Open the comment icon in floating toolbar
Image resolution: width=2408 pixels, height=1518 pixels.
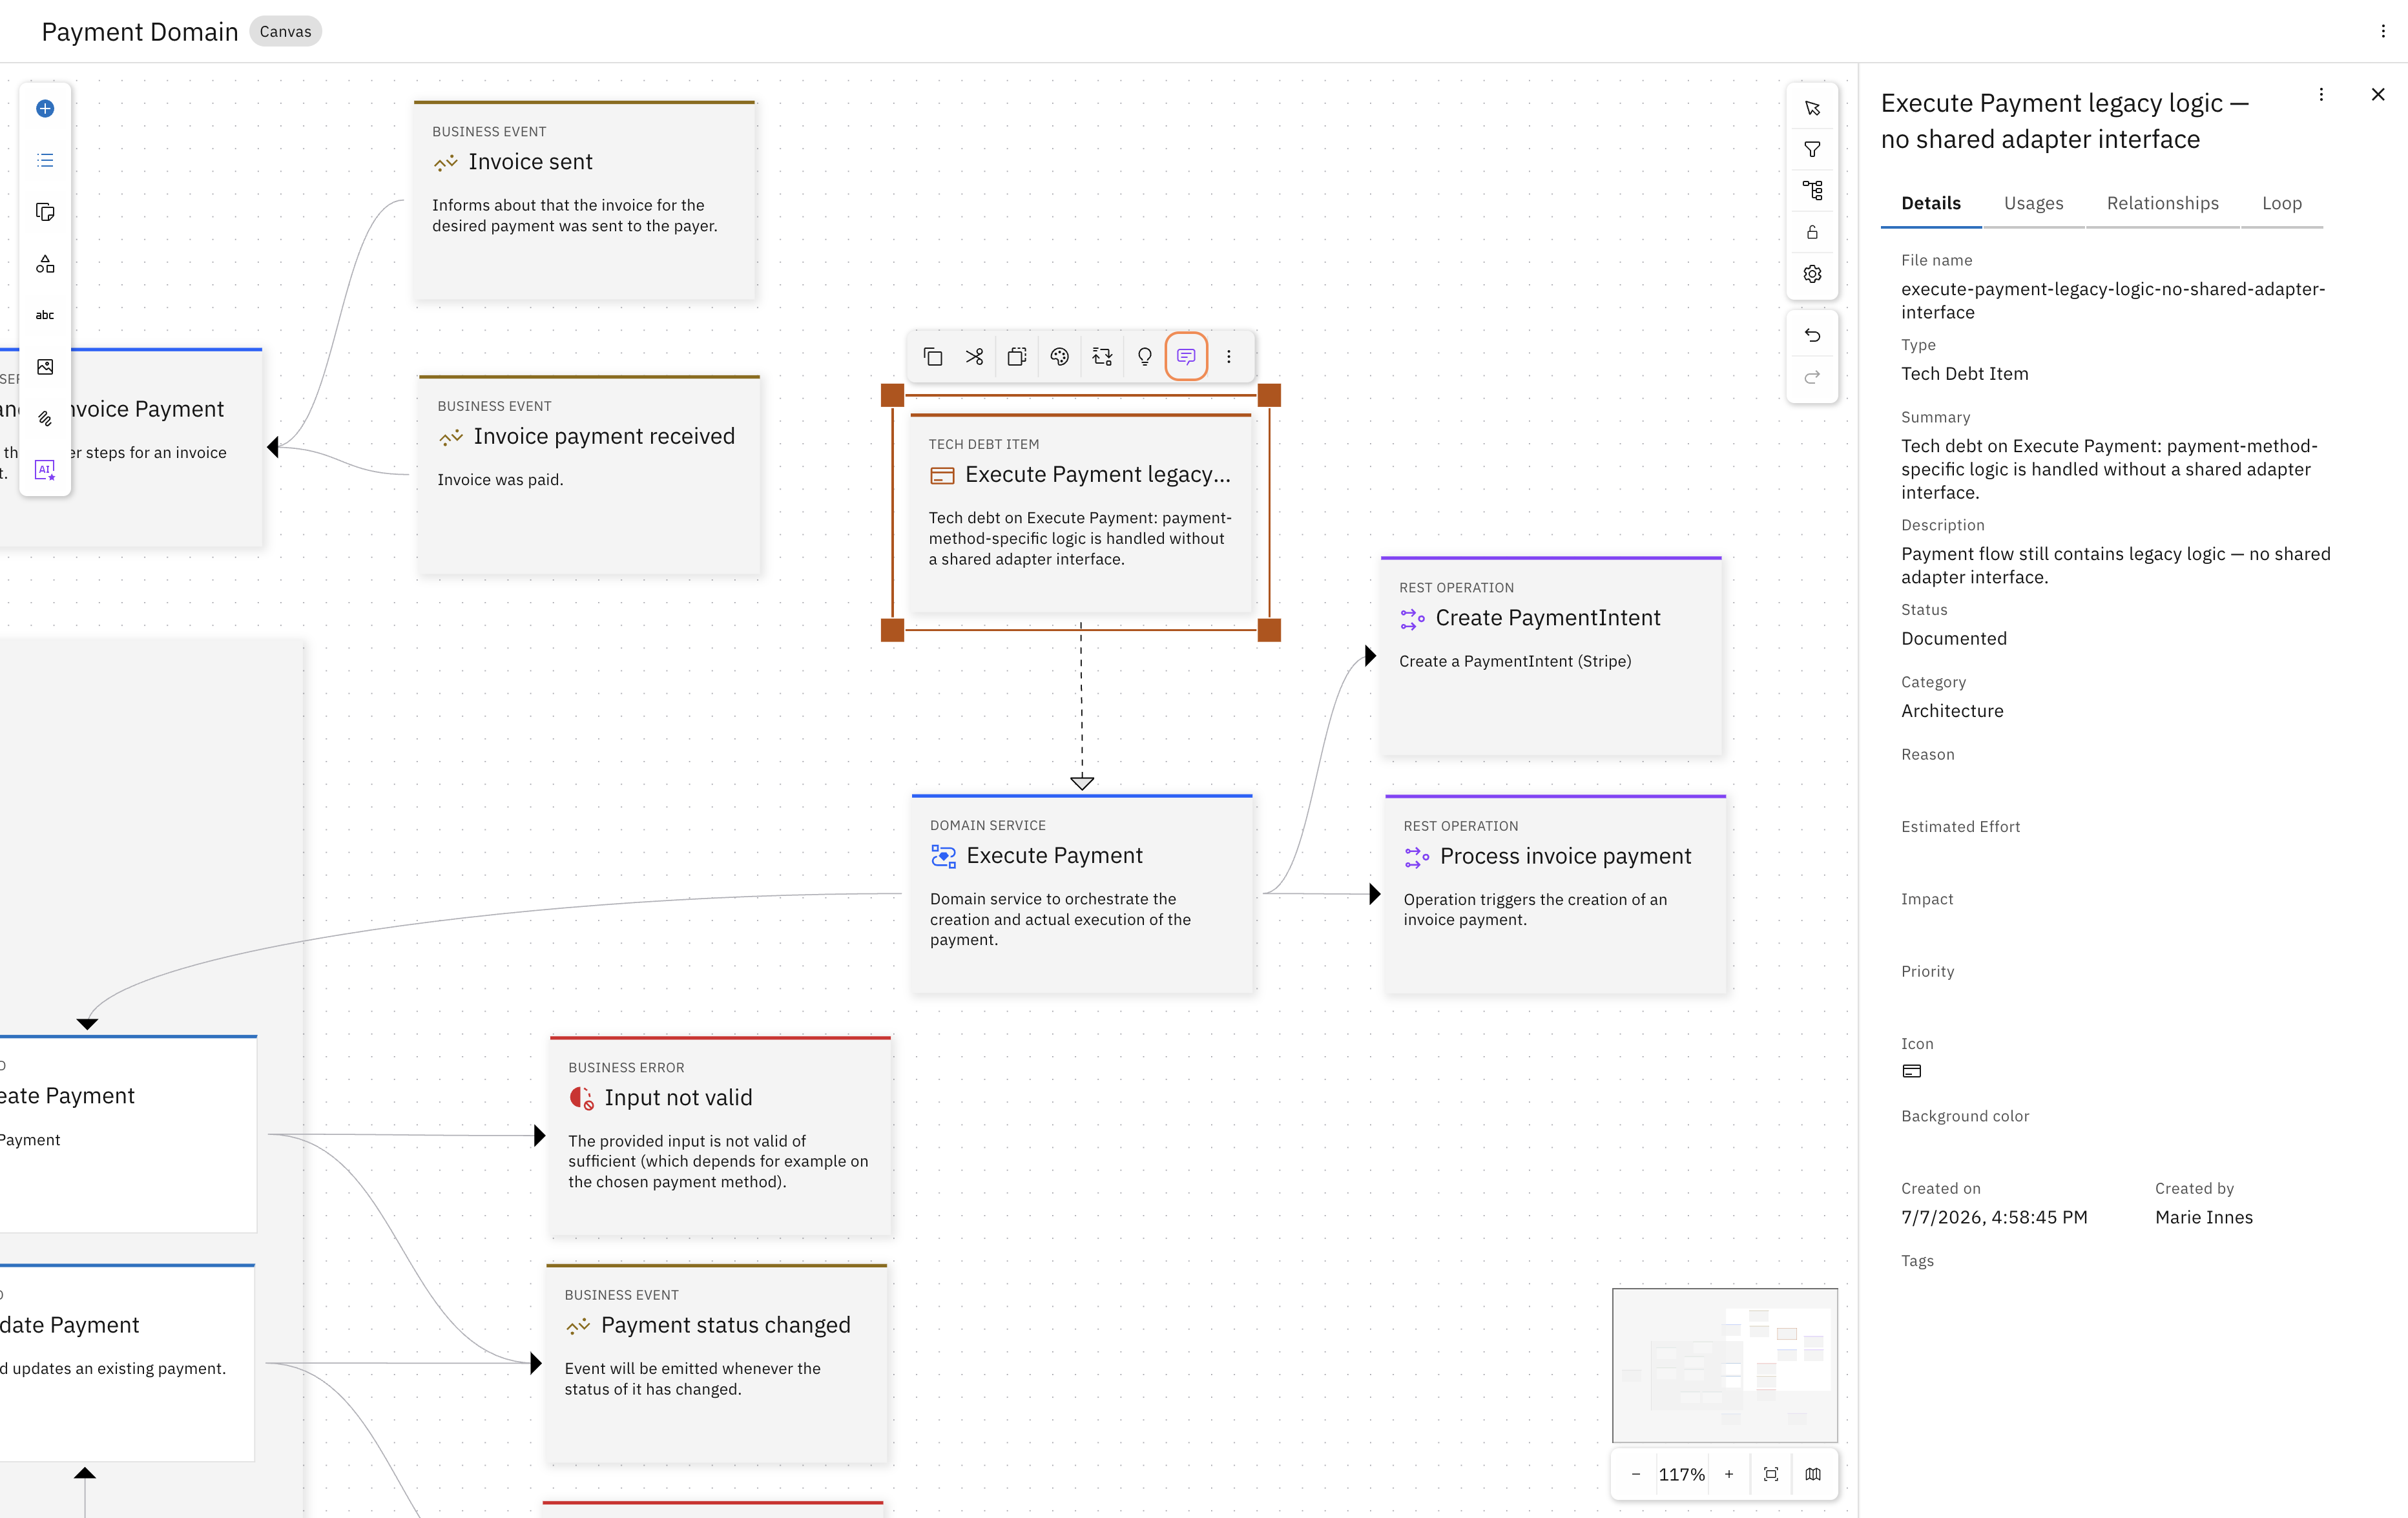[1186, 356]
